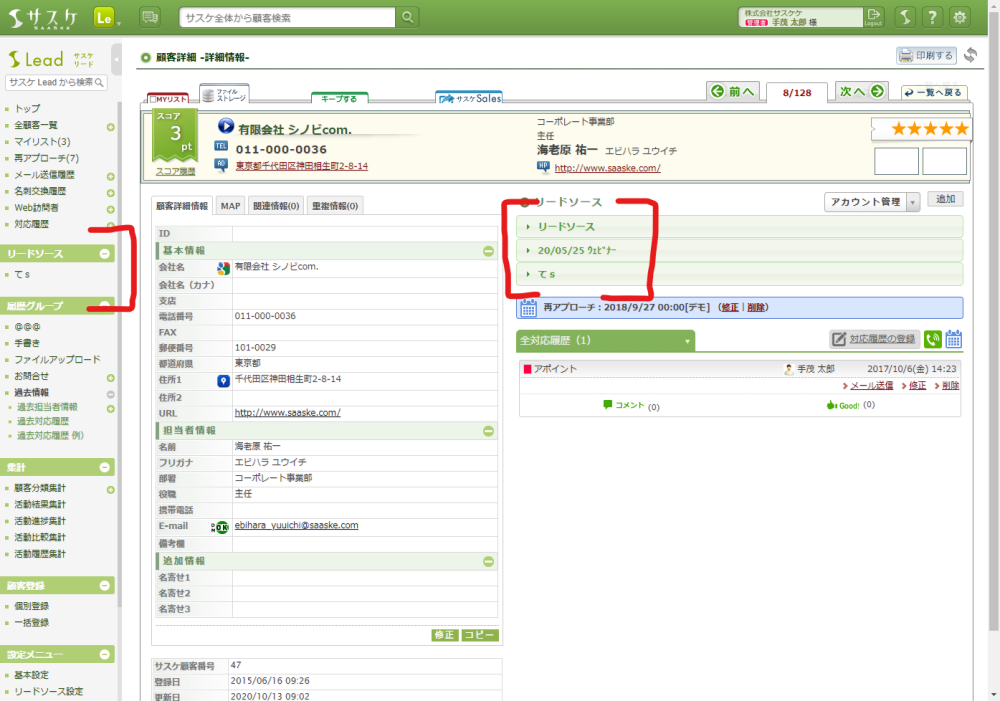Click the green plus icon next to Web訪問者

pyautogui.click(x=110, y=210)
